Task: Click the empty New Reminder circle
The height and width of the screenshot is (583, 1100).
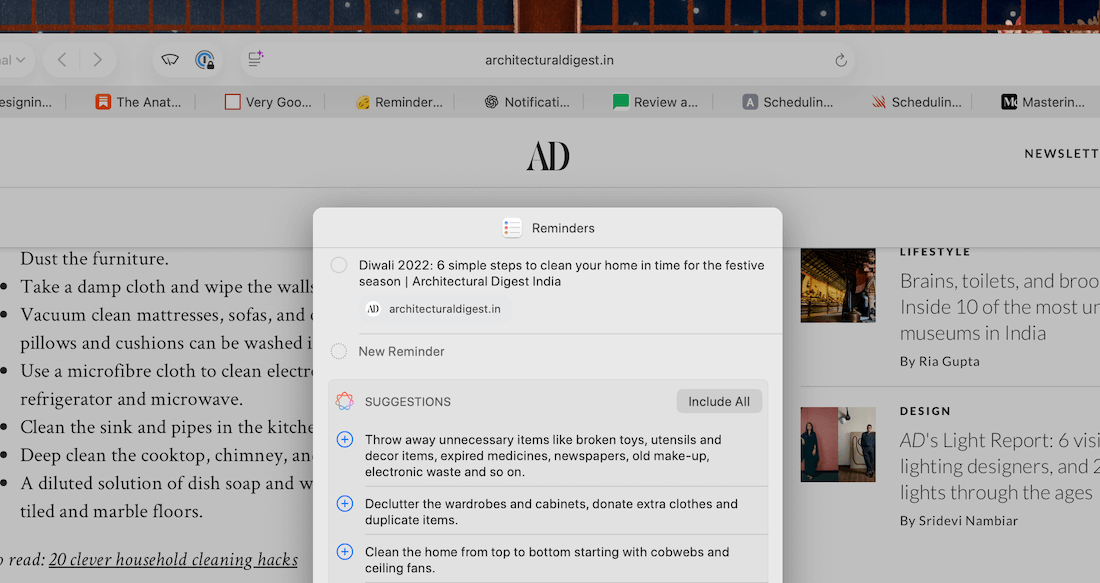Action: tap(339, 351)
